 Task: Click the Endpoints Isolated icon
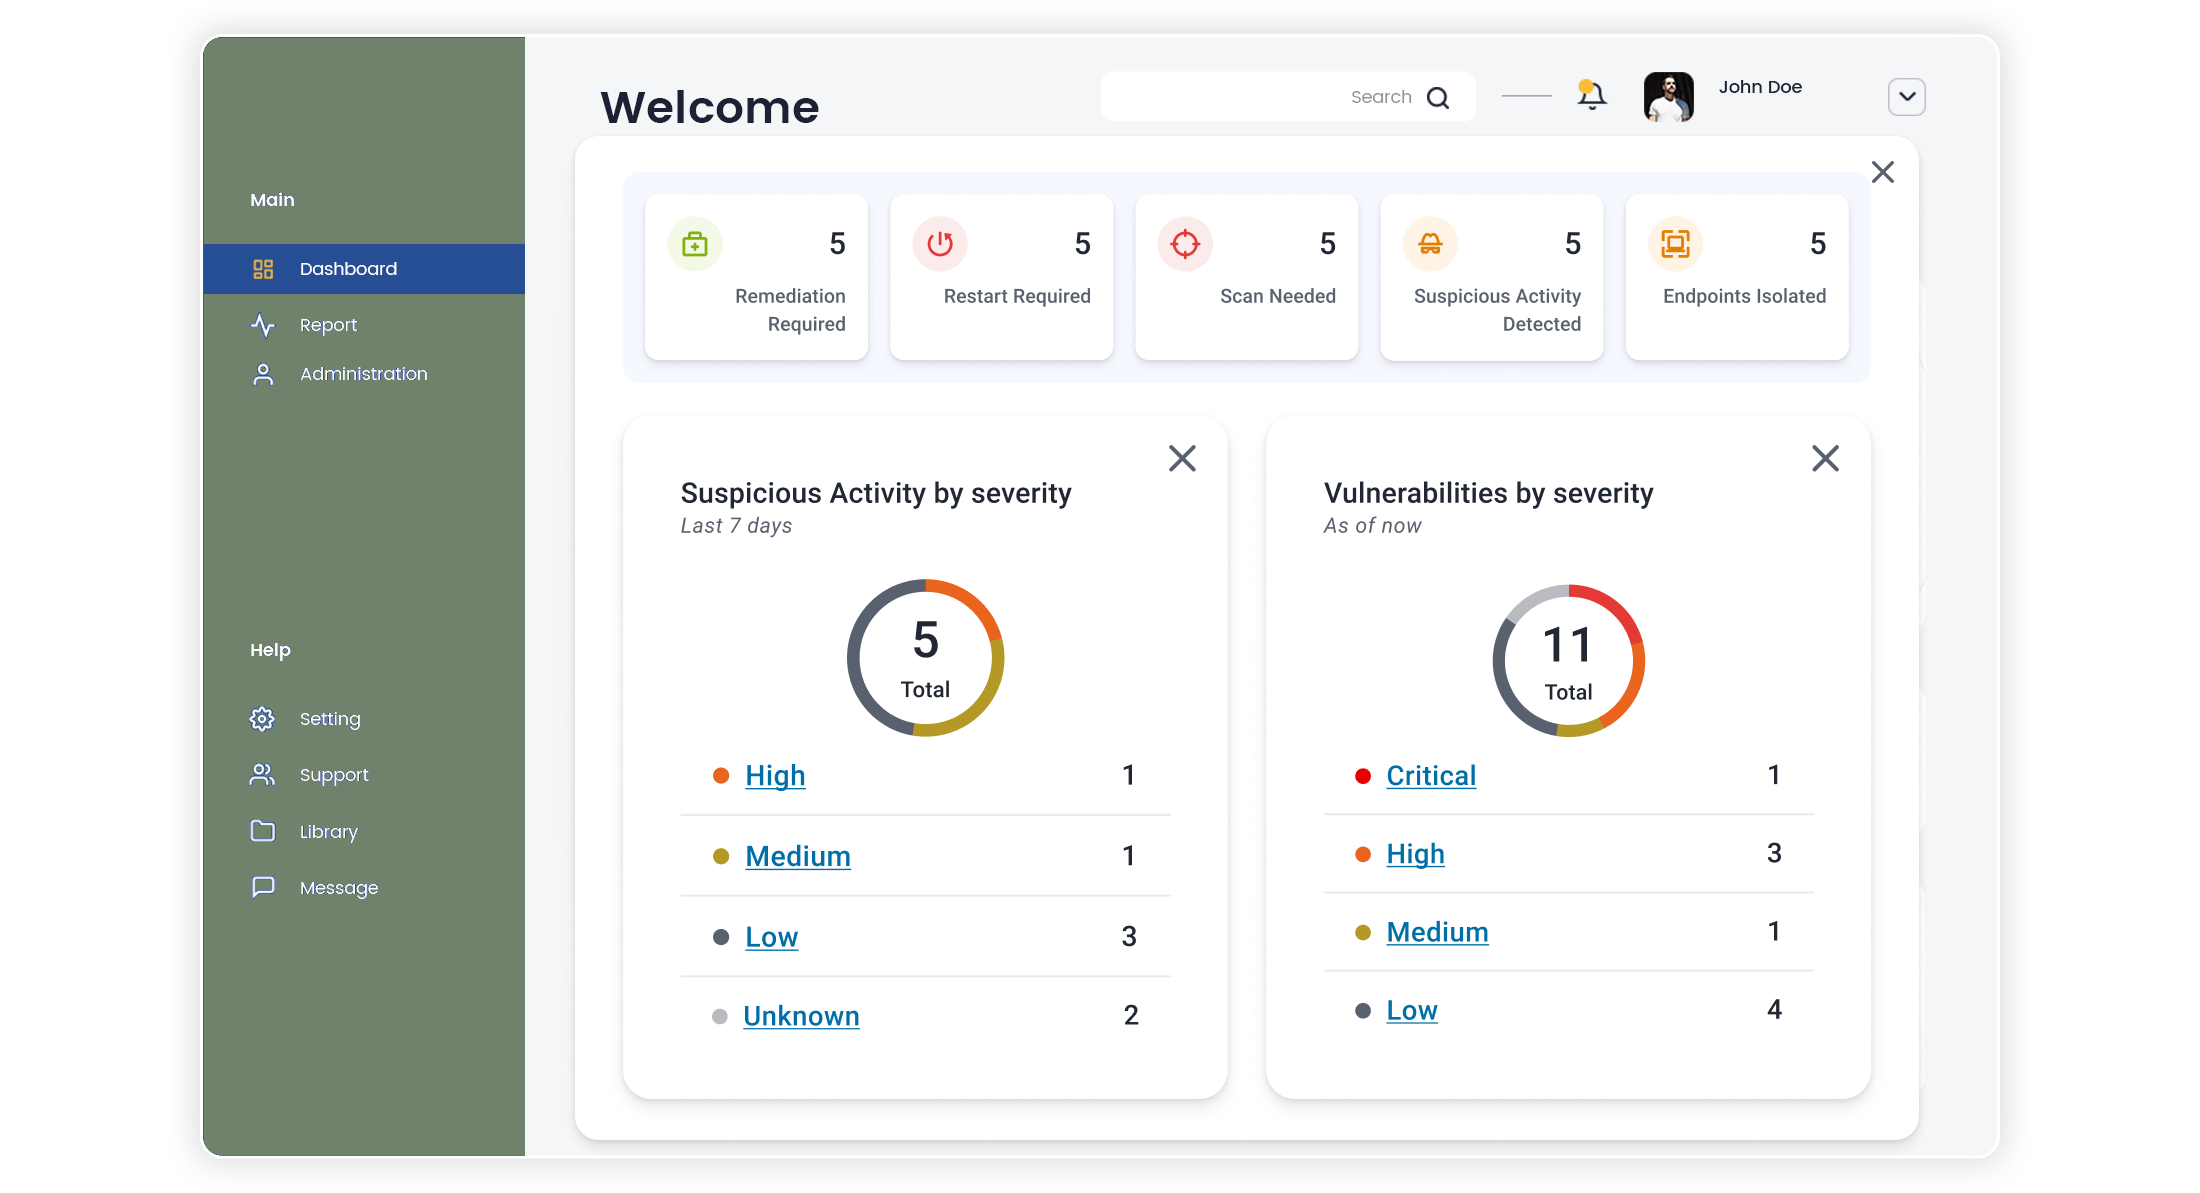pyautogui.click(x=1675, y=243)
